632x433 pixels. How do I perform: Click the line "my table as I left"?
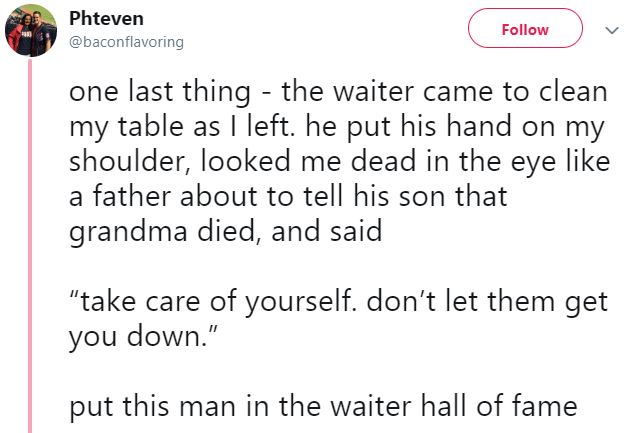(x=337, y=128)
